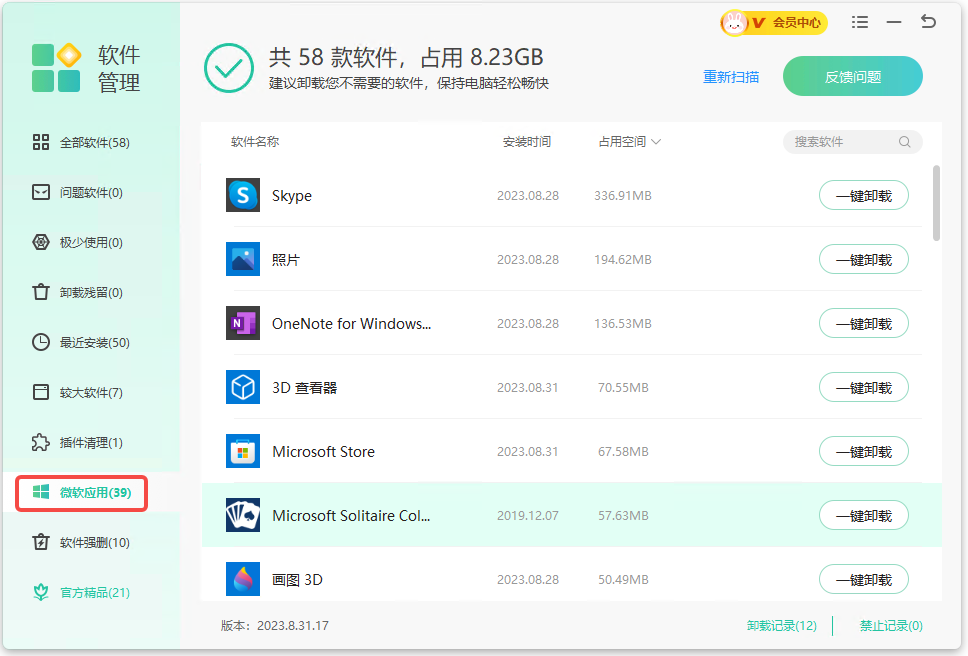This screenshot has width=968, height=656.
Task: Select the 3D 查看器 name text
Action: coord(304,388)
